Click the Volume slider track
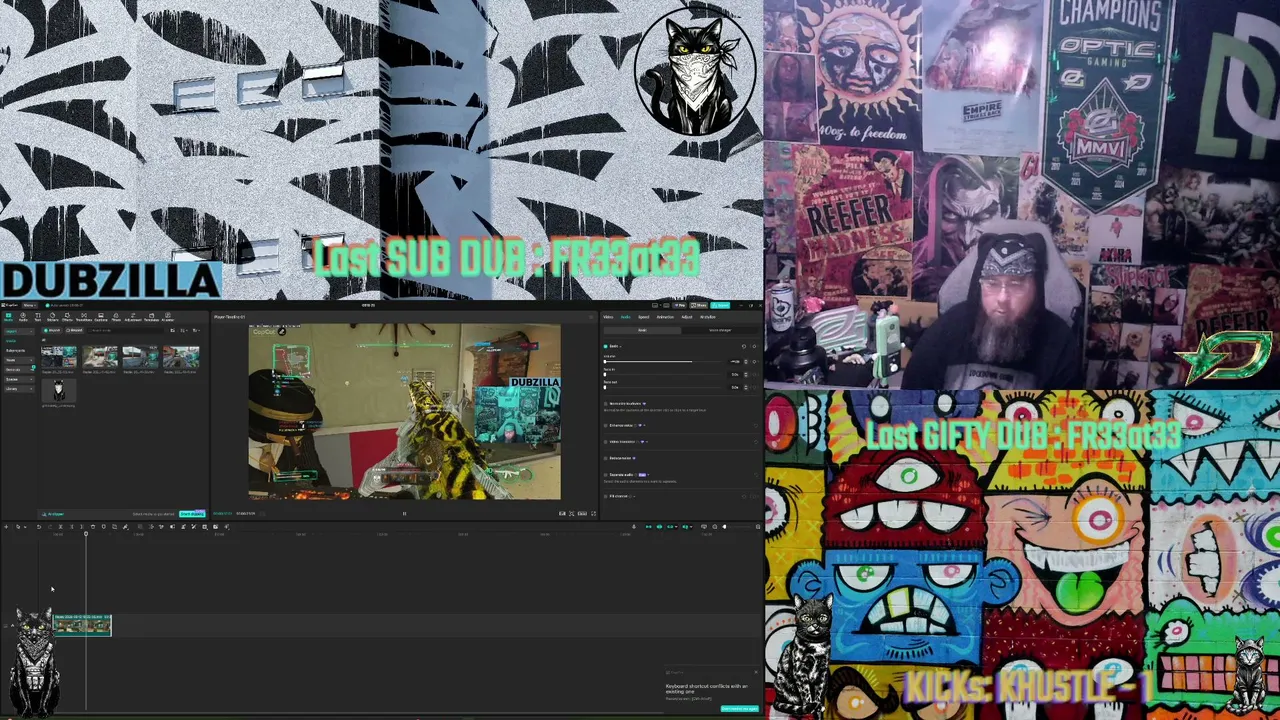This screenshot has width=1280, height=720. click(x=665, y=361)
